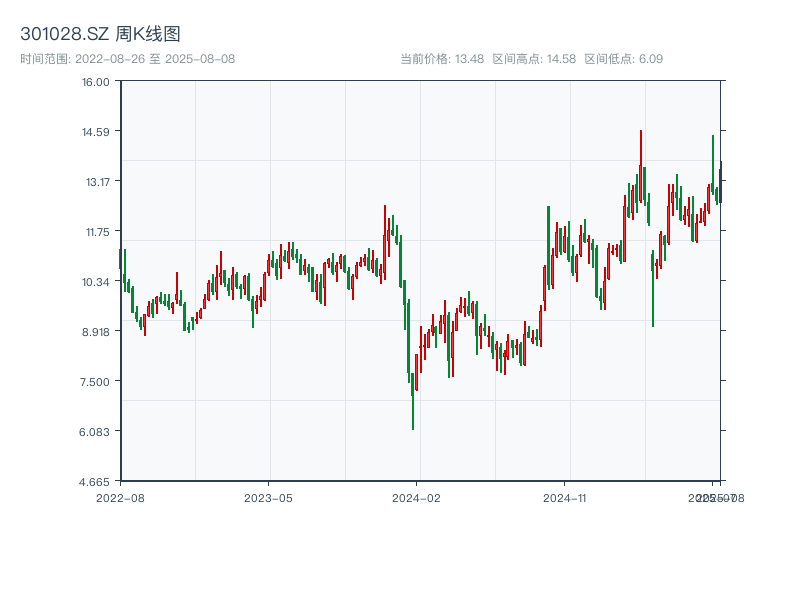Click the 区间低点 6.09 label

pyautogui.click(x=624, y=59)
